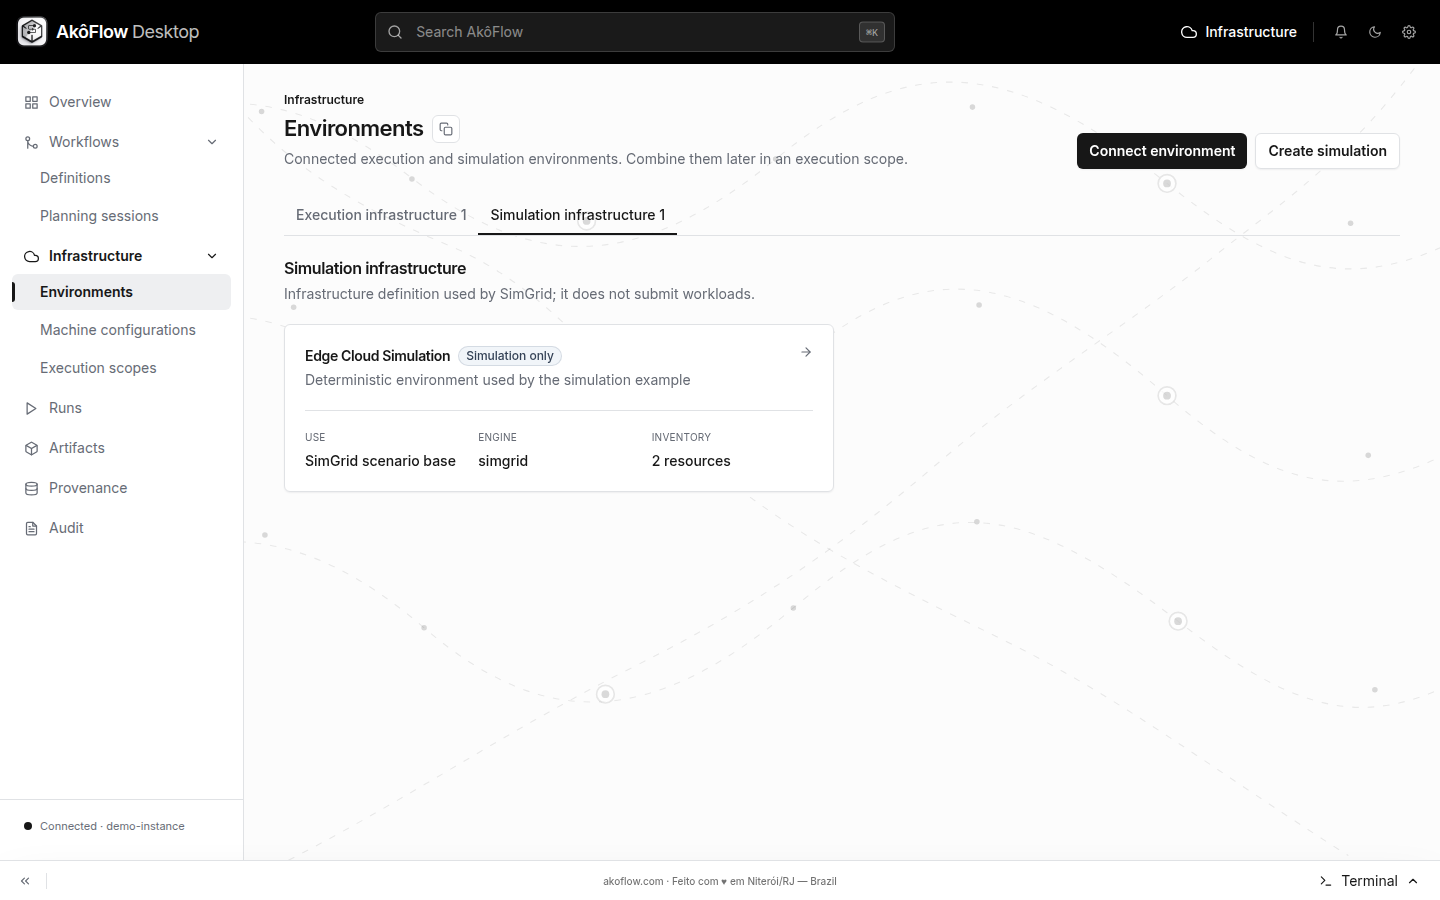Click the Provenance database icon
The image size is (1440, 900).
coord(31,488)
